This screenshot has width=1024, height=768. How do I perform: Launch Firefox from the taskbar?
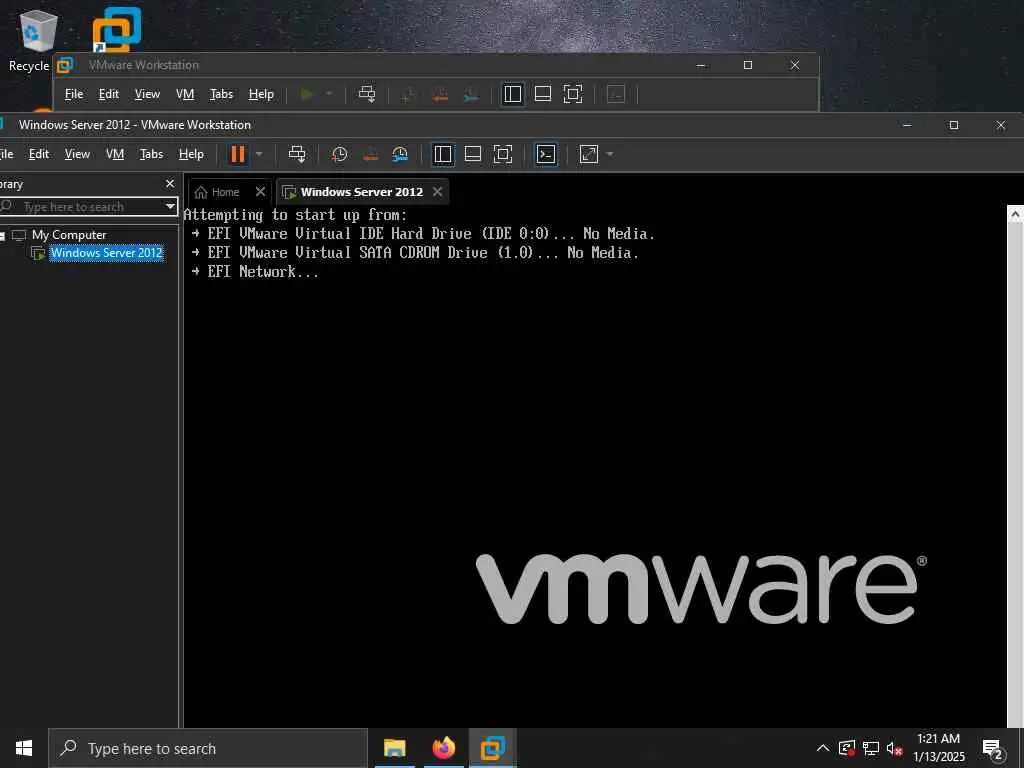pyautogui.click(x=443, y=748)
